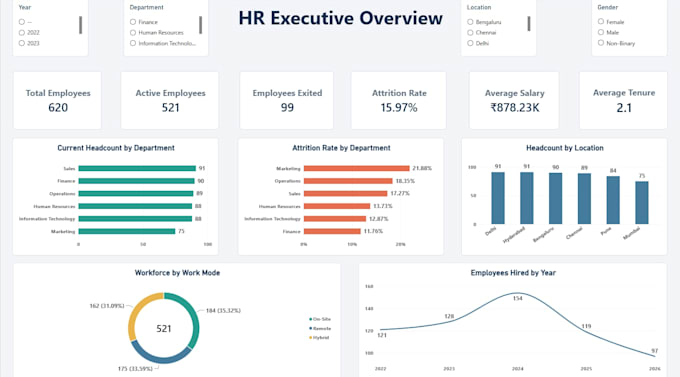The height and width of the screenshot is (377, 680).
Task: Click the 175 (33.59%) donut label
Action: (x=135, y=369)
